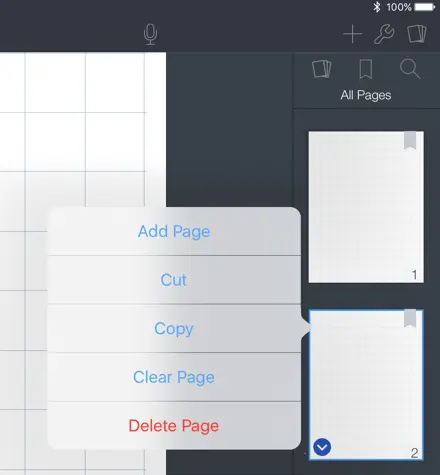440x475 pixels.
Task: Choose Add Page from the popup menu
Action: point(174,231)
